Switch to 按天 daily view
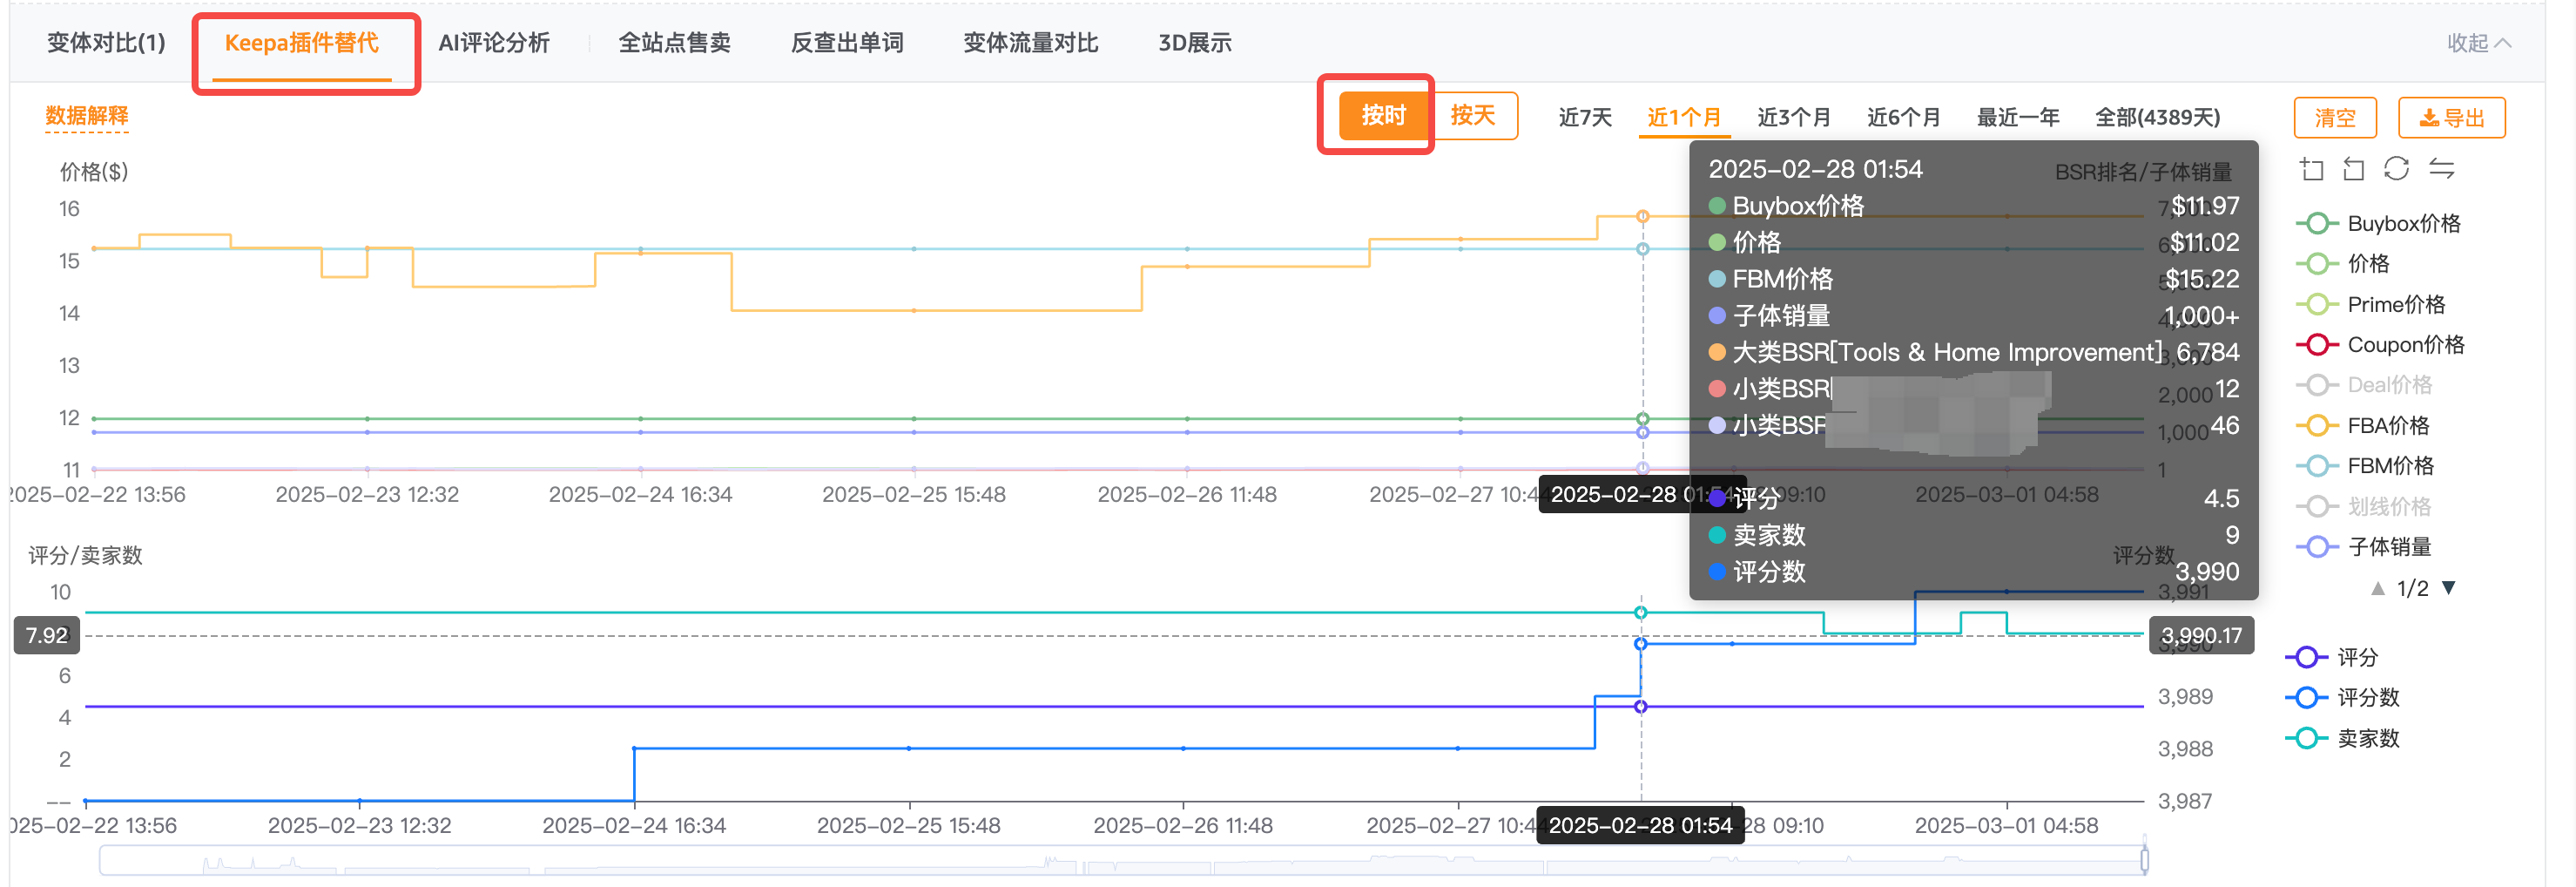 [1473, 116]
